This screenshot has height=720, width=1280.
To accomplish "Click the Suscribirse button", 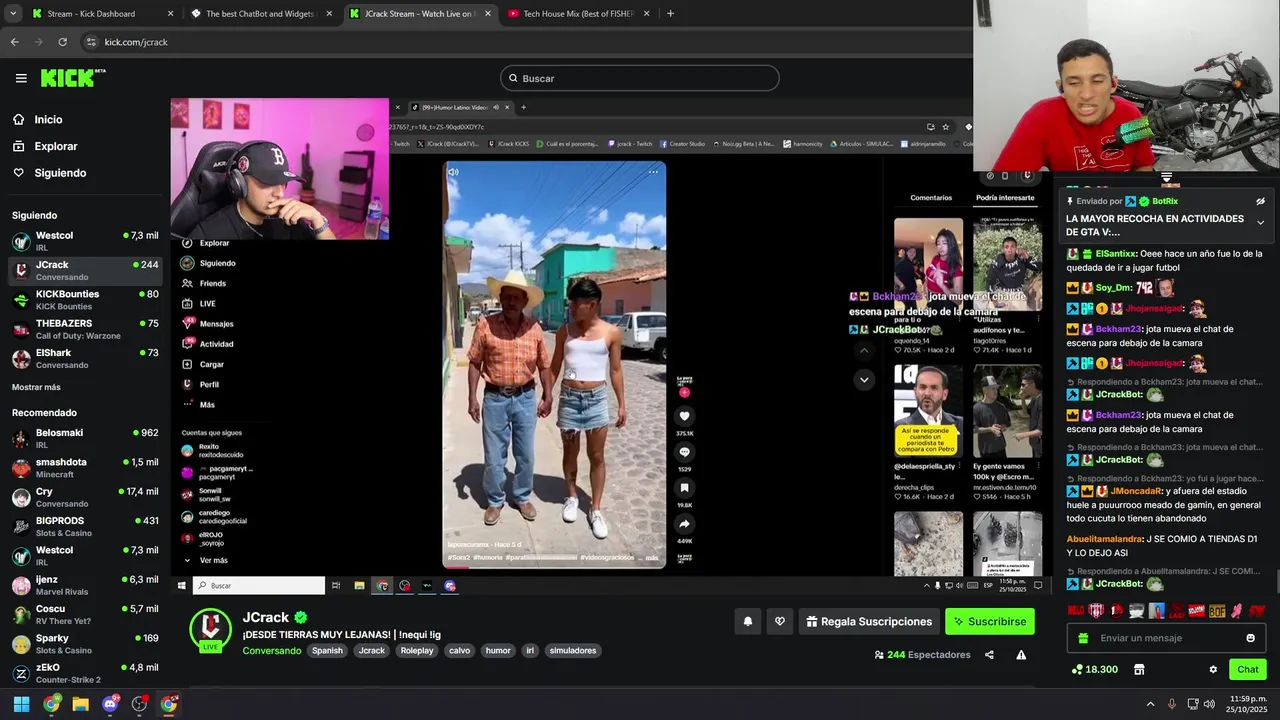I will tap(989, 621).
